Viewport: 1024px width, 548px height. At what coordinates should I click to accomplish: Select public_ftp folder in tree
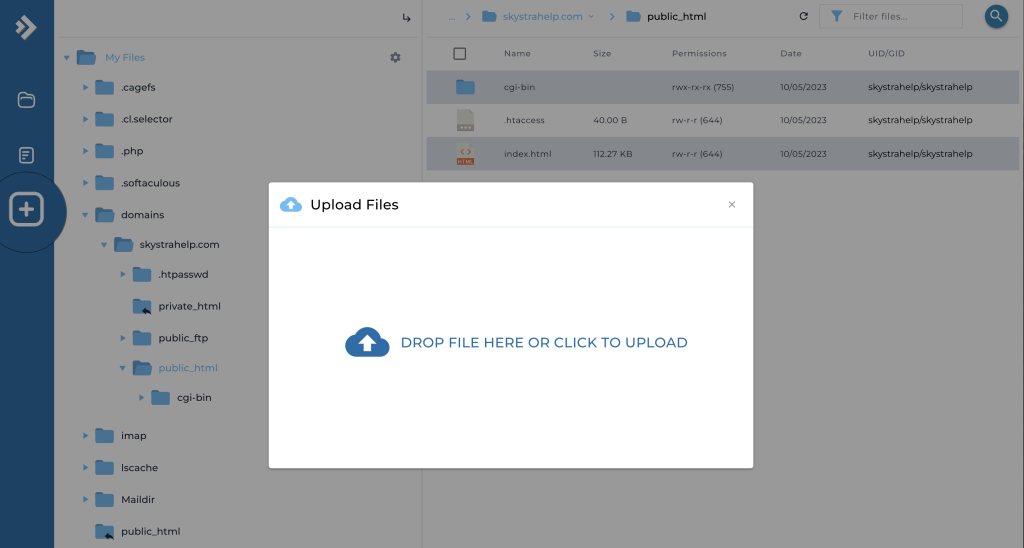tap(182, 338)
